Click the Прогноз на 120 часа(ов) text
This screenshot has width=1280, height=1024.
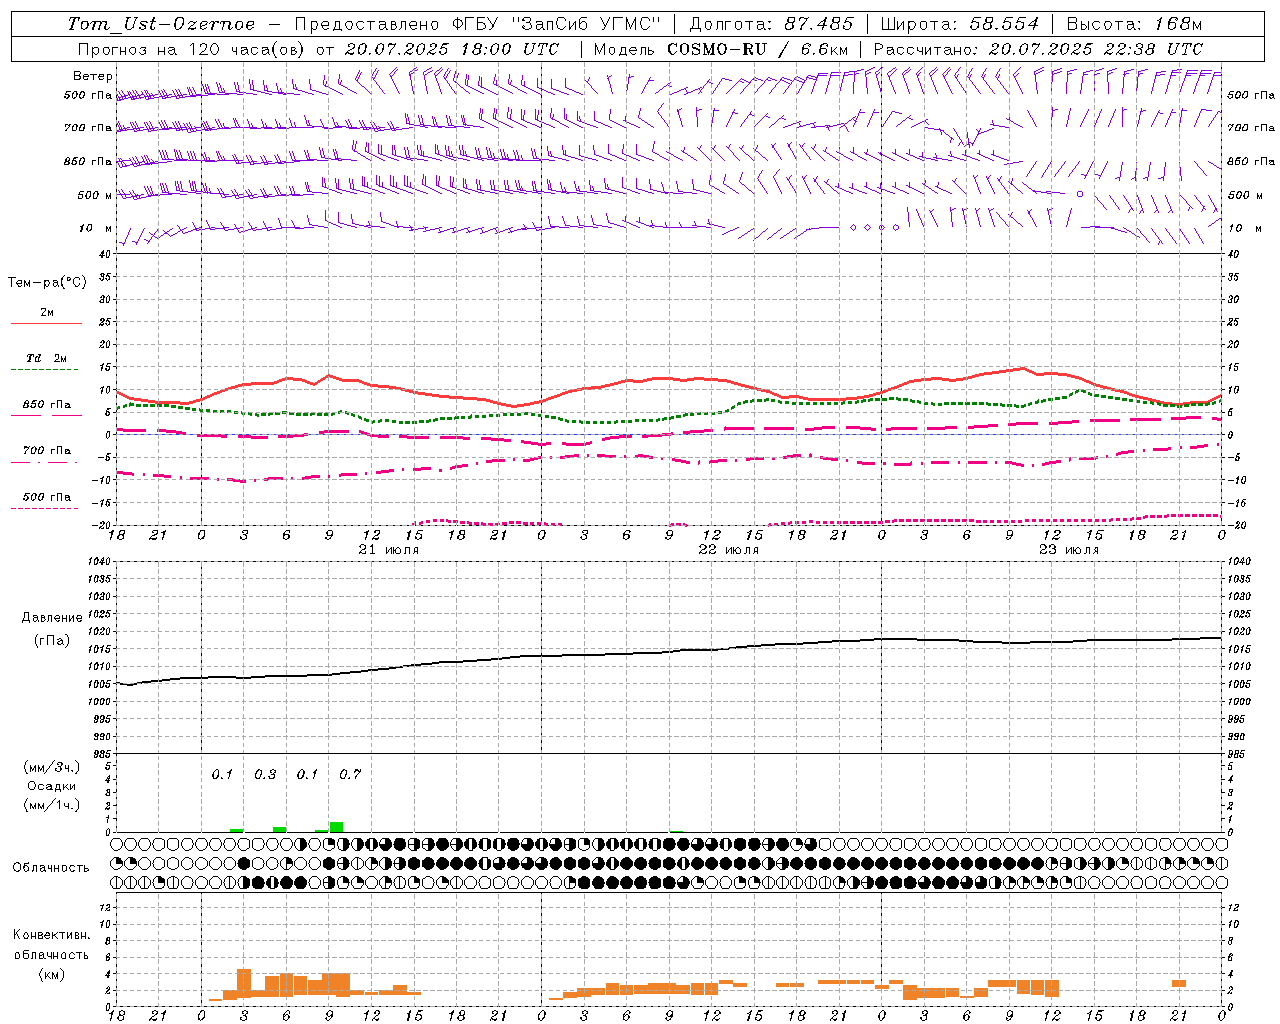click(x=192, y=49)
